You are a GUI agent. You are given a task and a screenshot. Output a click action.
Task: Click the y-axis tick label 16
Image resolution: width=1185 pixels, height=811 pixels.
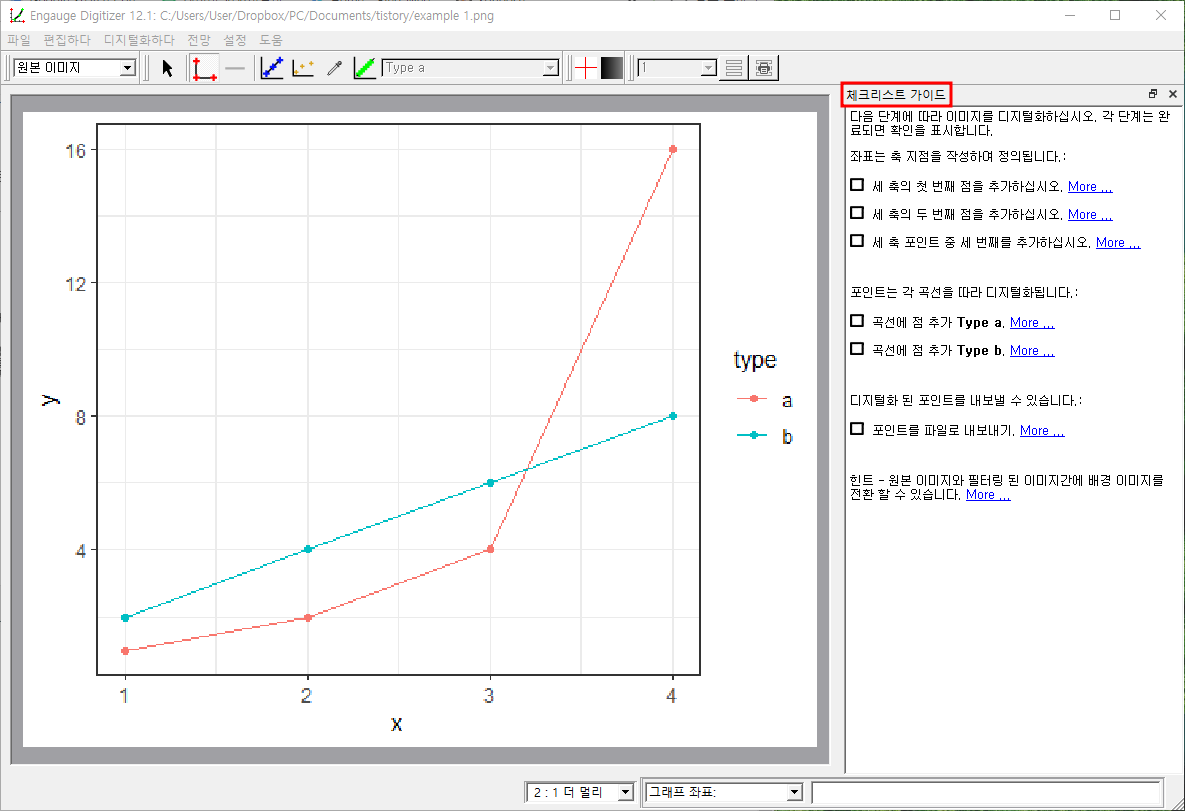coord(76,150)
